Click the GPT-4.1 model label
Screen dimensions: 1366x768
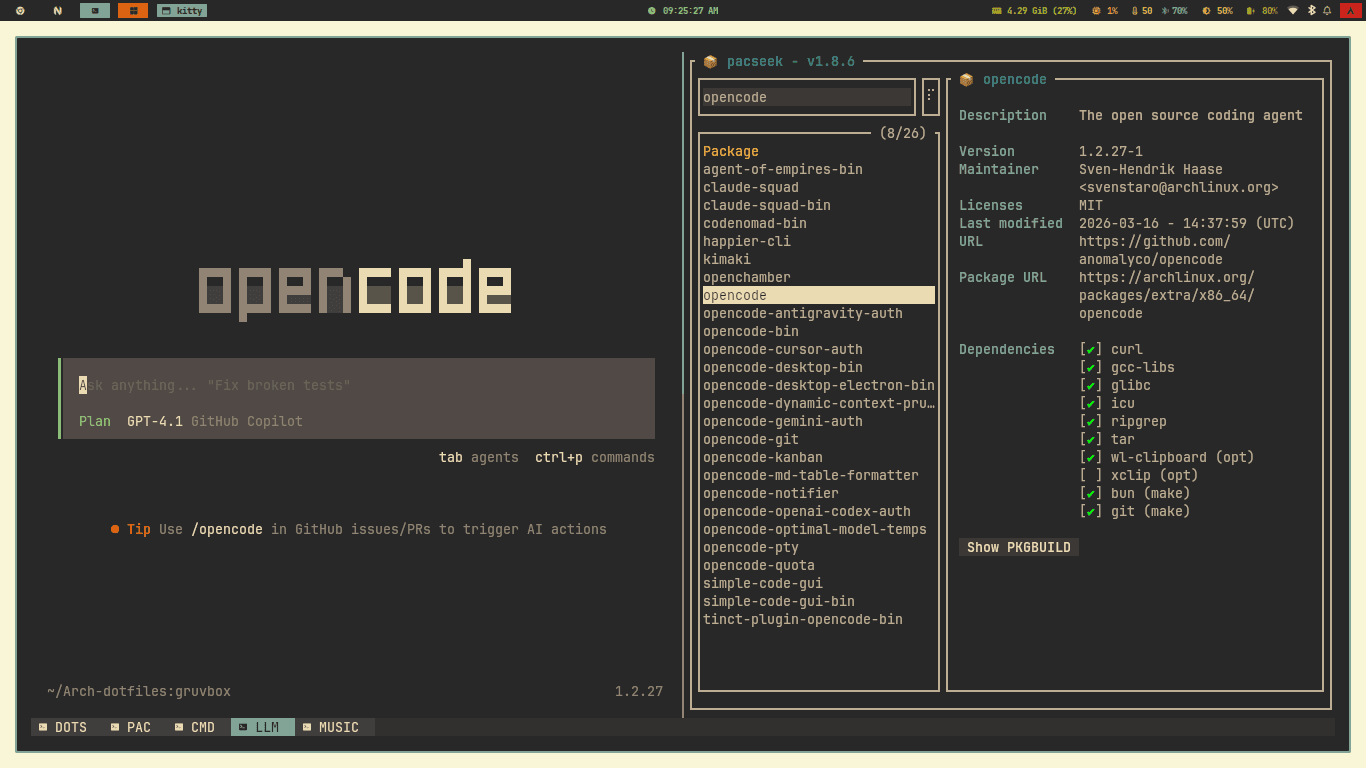[155, 421]
